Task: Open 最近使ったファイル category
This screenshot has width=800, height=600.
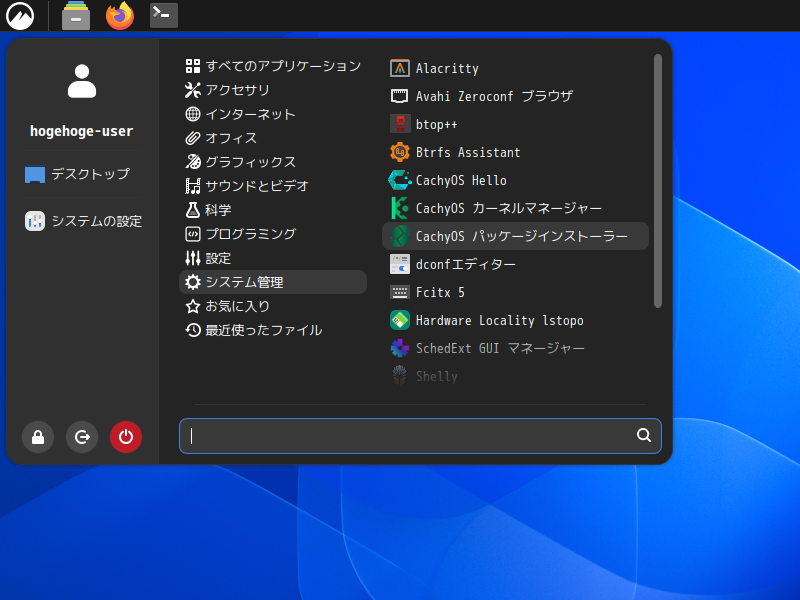Action: click(x=273, y=330)
